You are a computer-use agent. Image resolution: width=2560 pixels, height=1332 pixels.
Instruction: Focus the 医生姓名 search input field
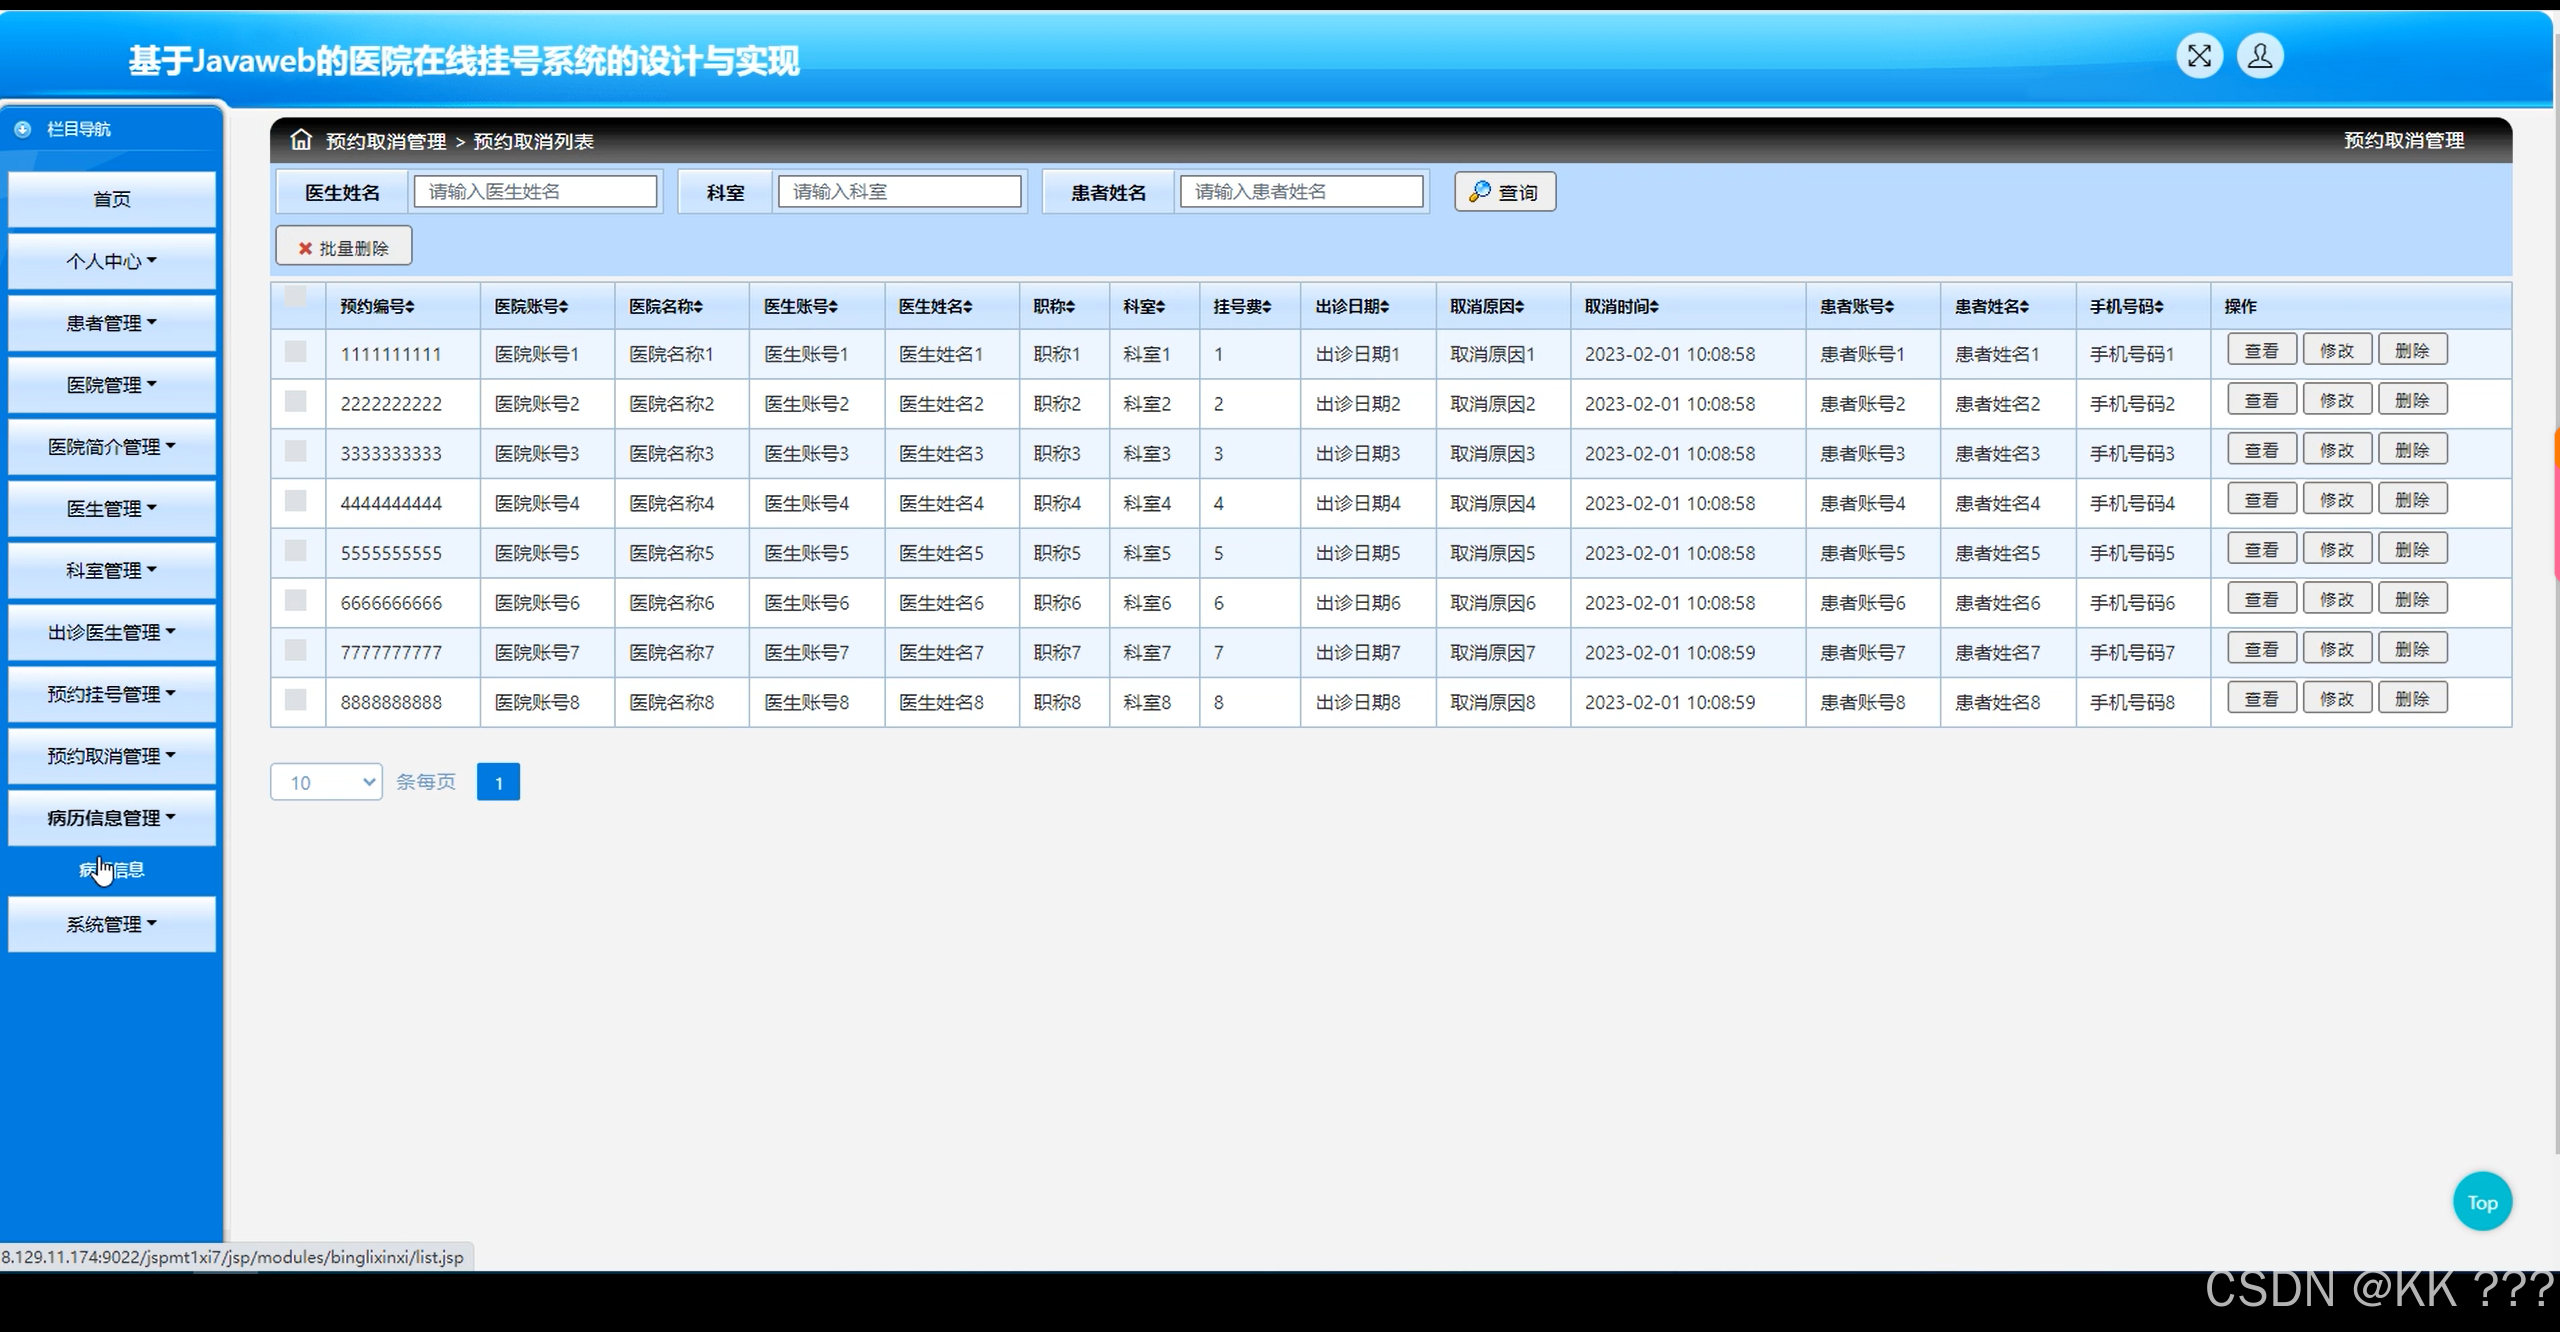coord(535,191)
